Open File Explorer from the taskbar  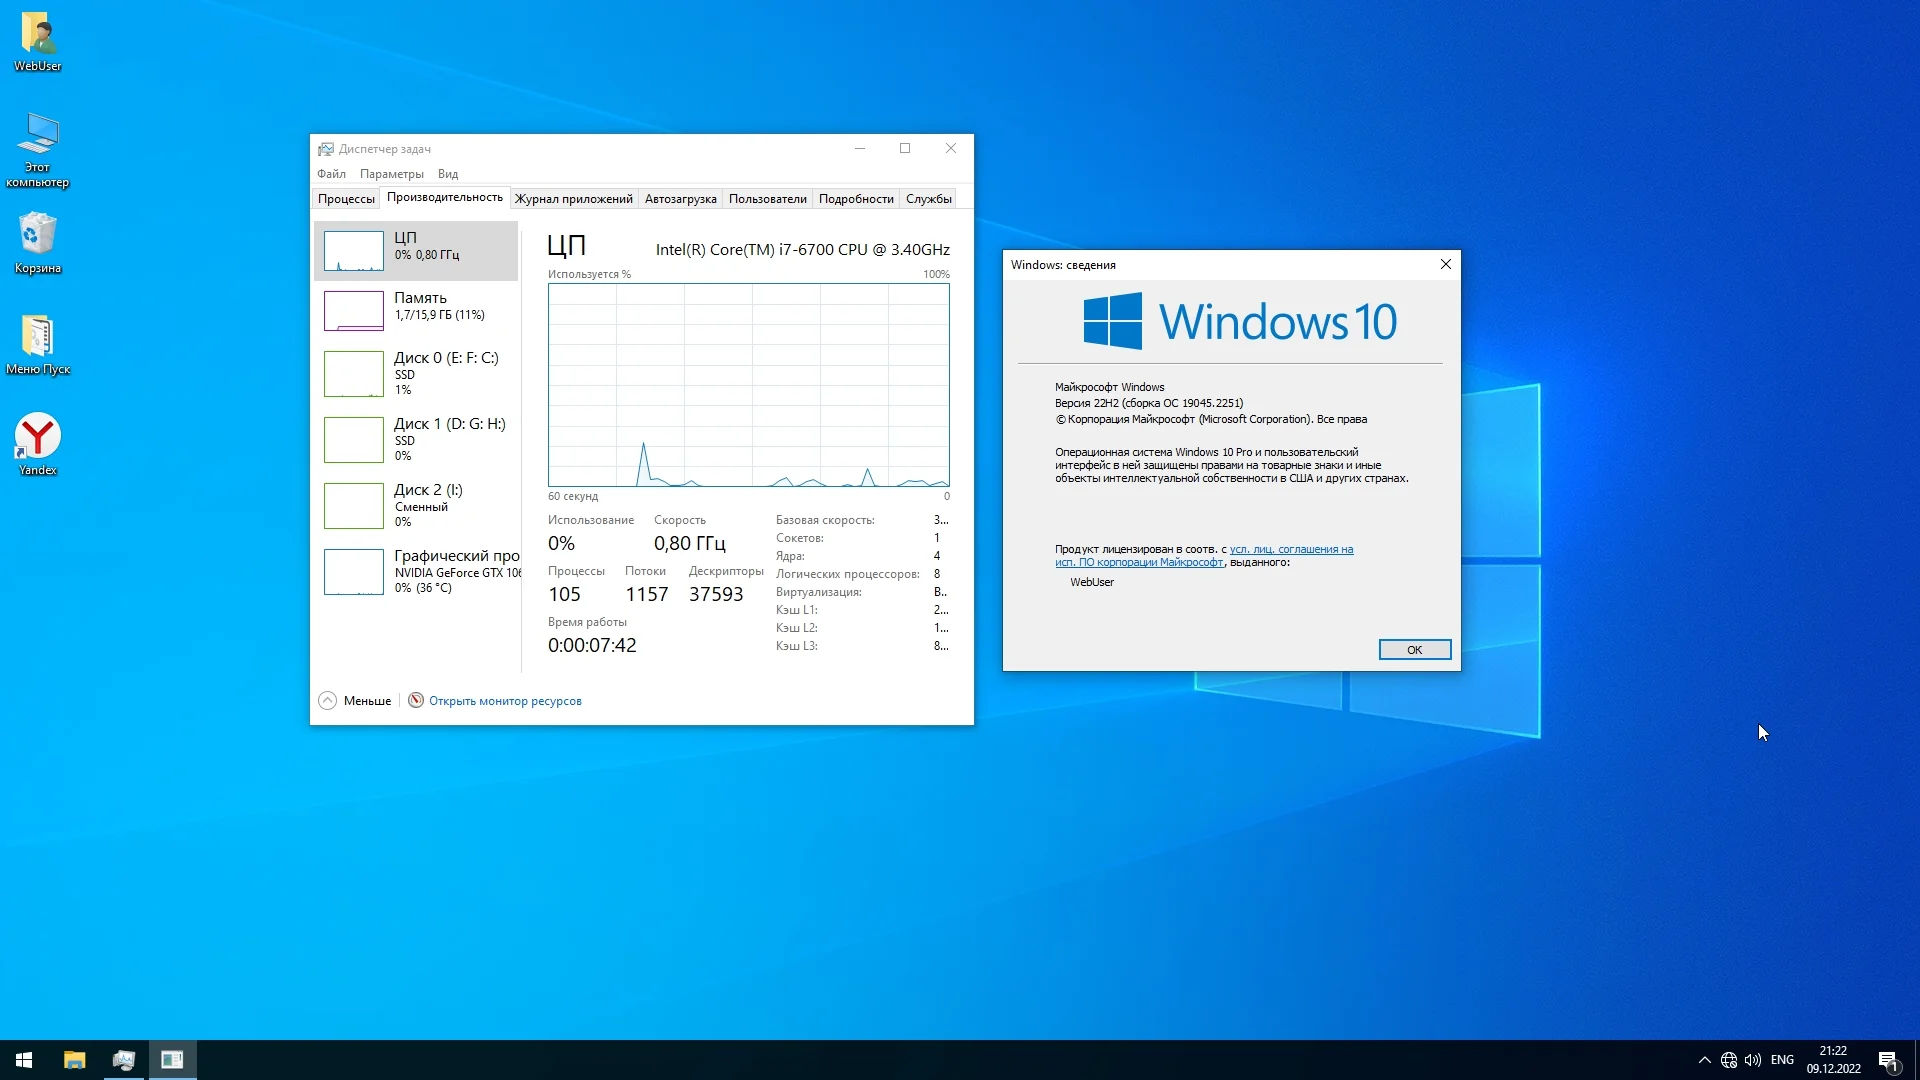click(x=75, y=1060)
